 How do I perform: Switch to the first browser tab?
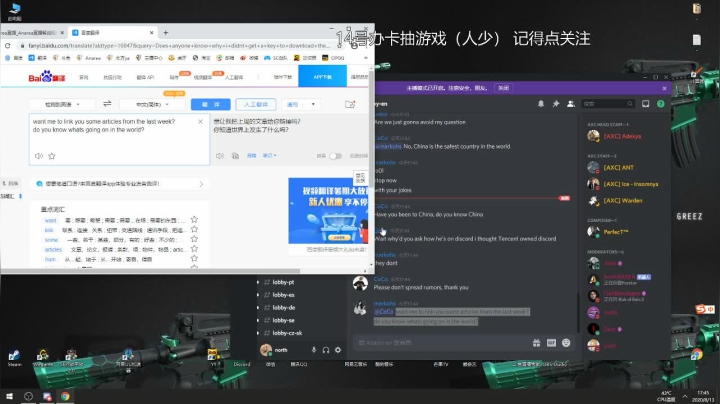(x=32, y=33)
